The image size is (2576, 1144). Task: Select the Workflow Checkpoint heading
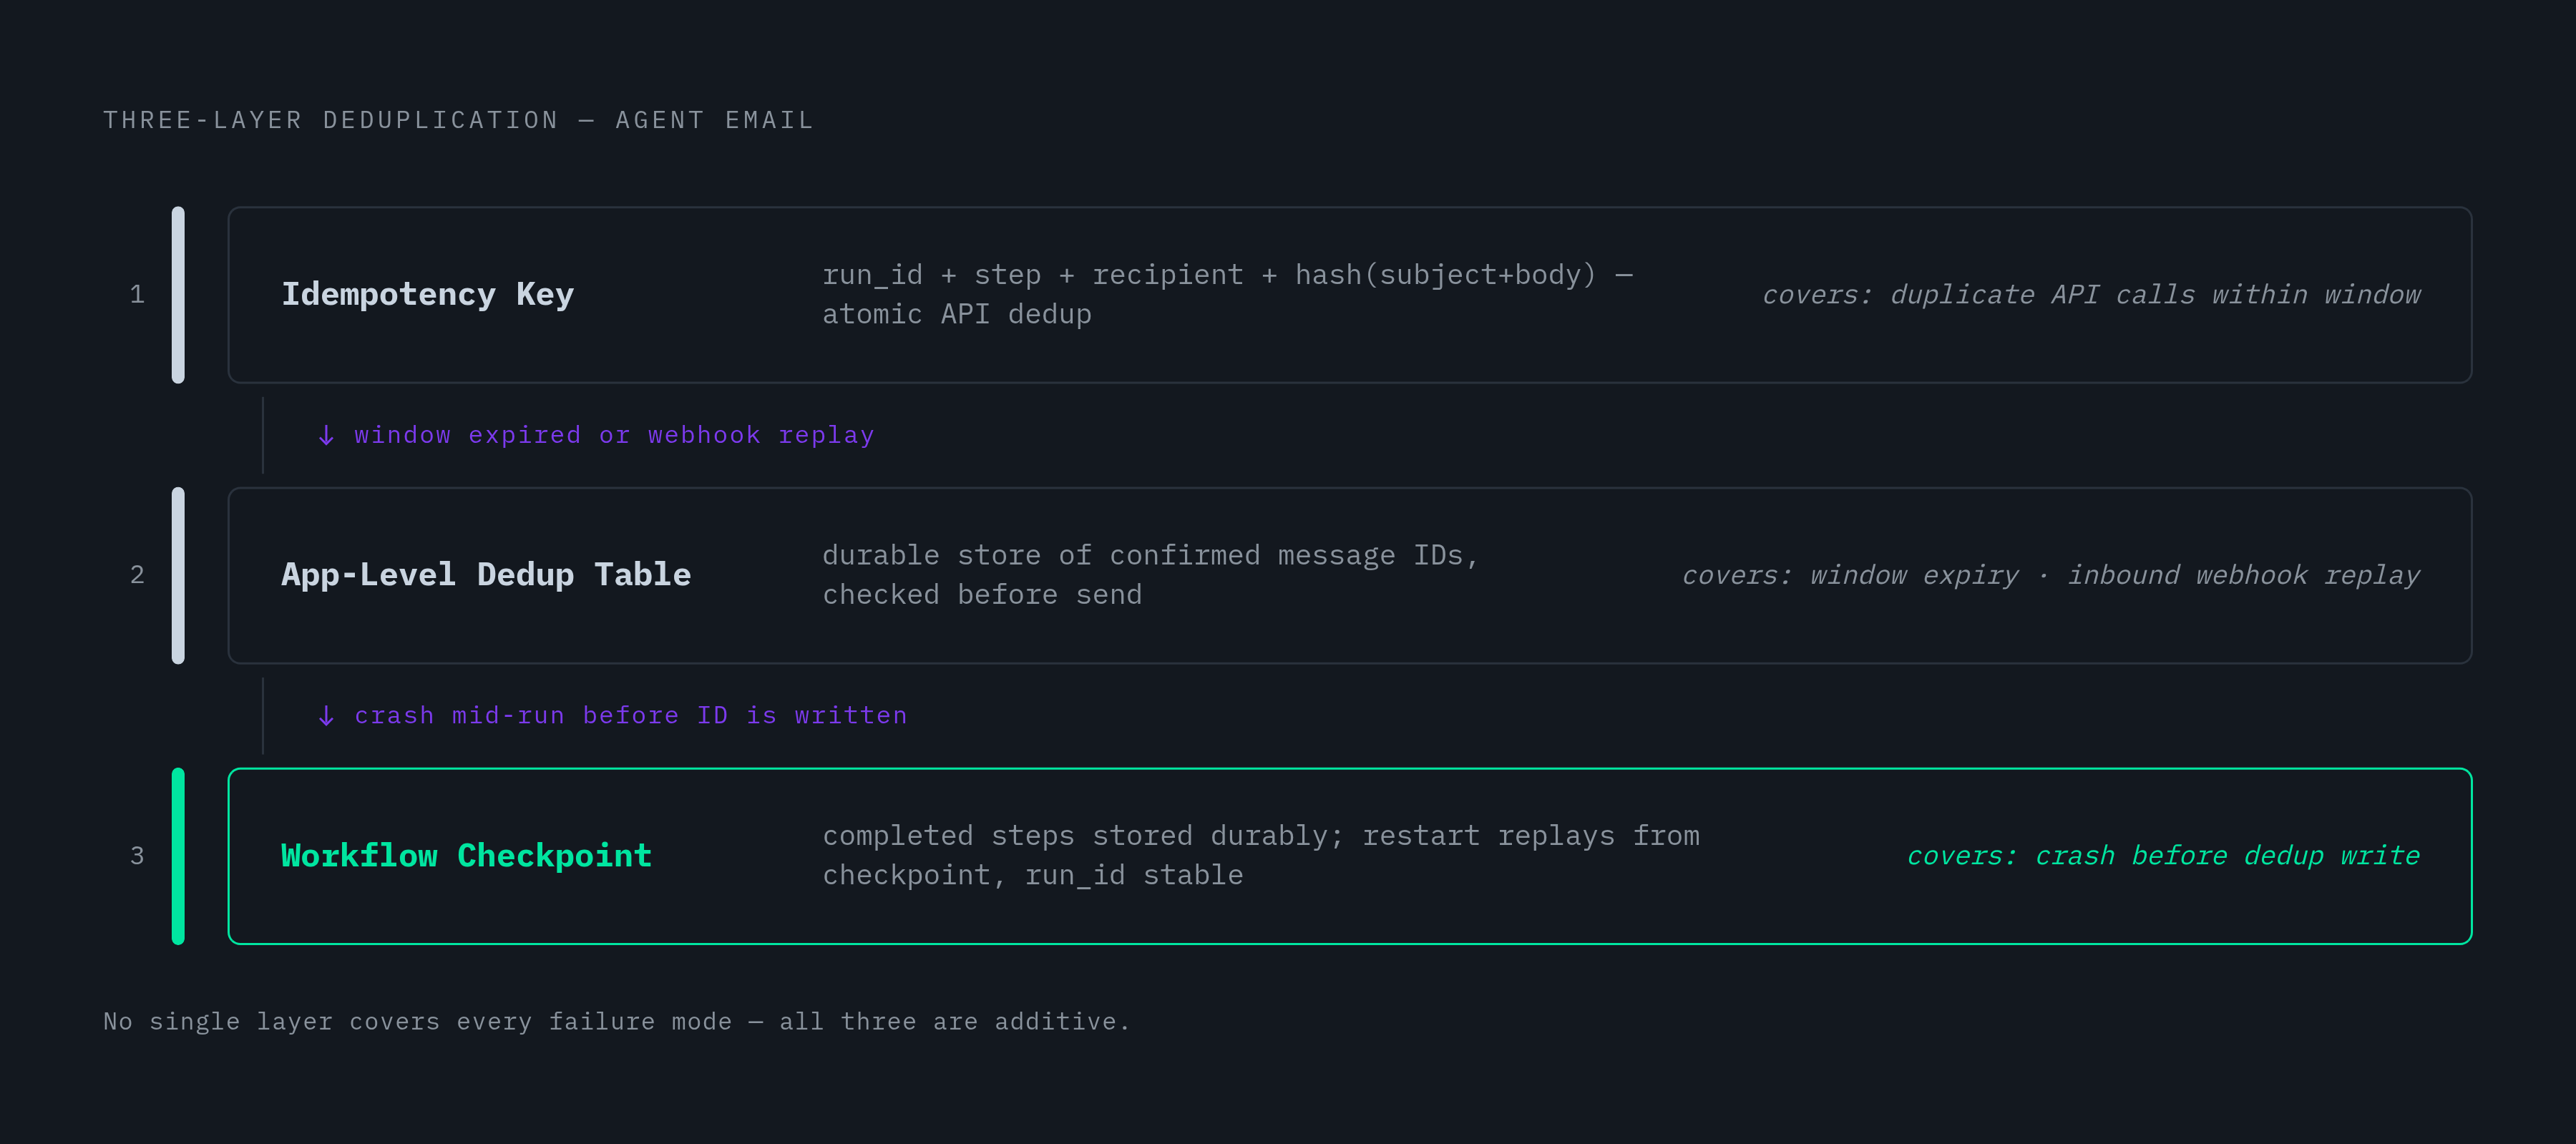(466, 856)
